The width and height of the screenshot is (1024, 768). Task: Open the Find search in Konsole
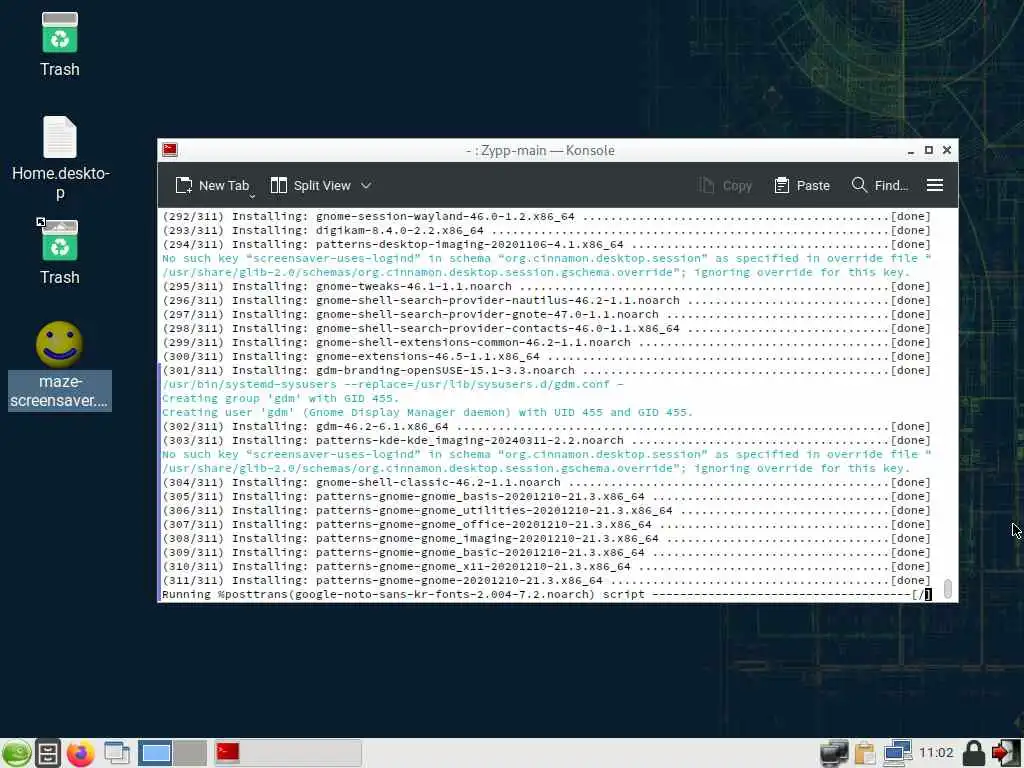[x=880, y=185]
